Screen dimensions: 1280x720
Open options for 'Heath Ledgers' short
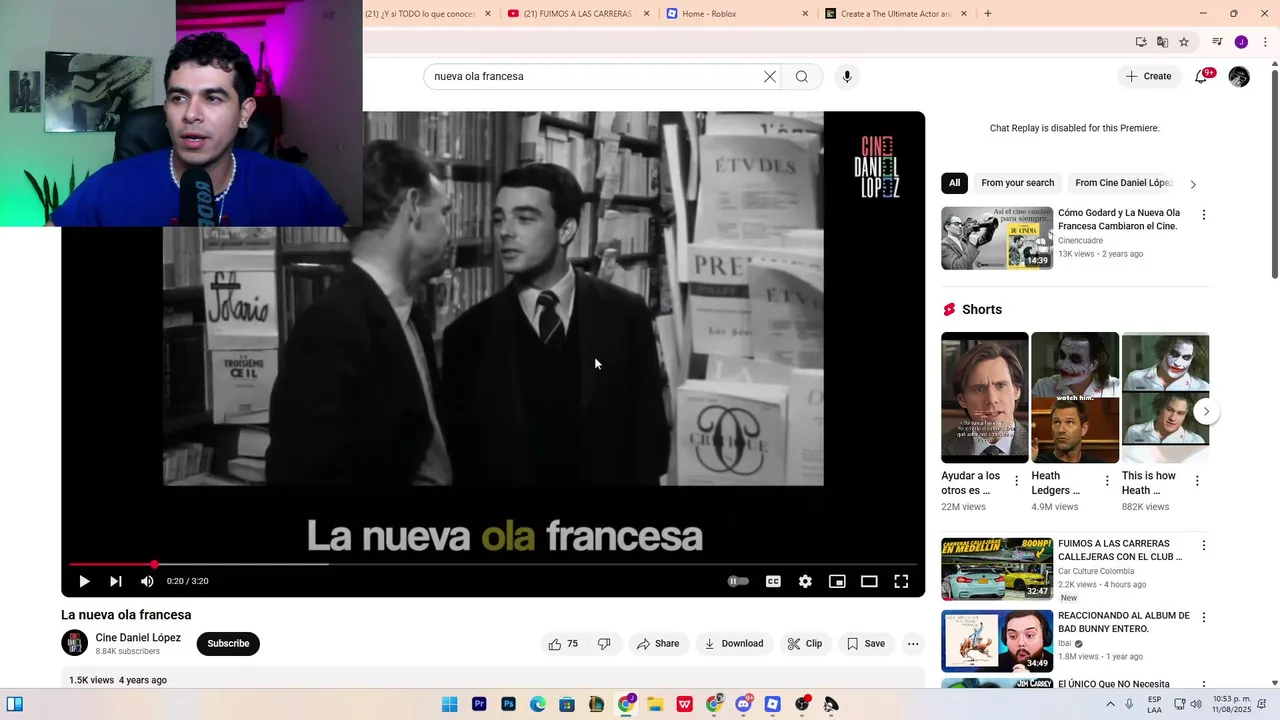1107,481
